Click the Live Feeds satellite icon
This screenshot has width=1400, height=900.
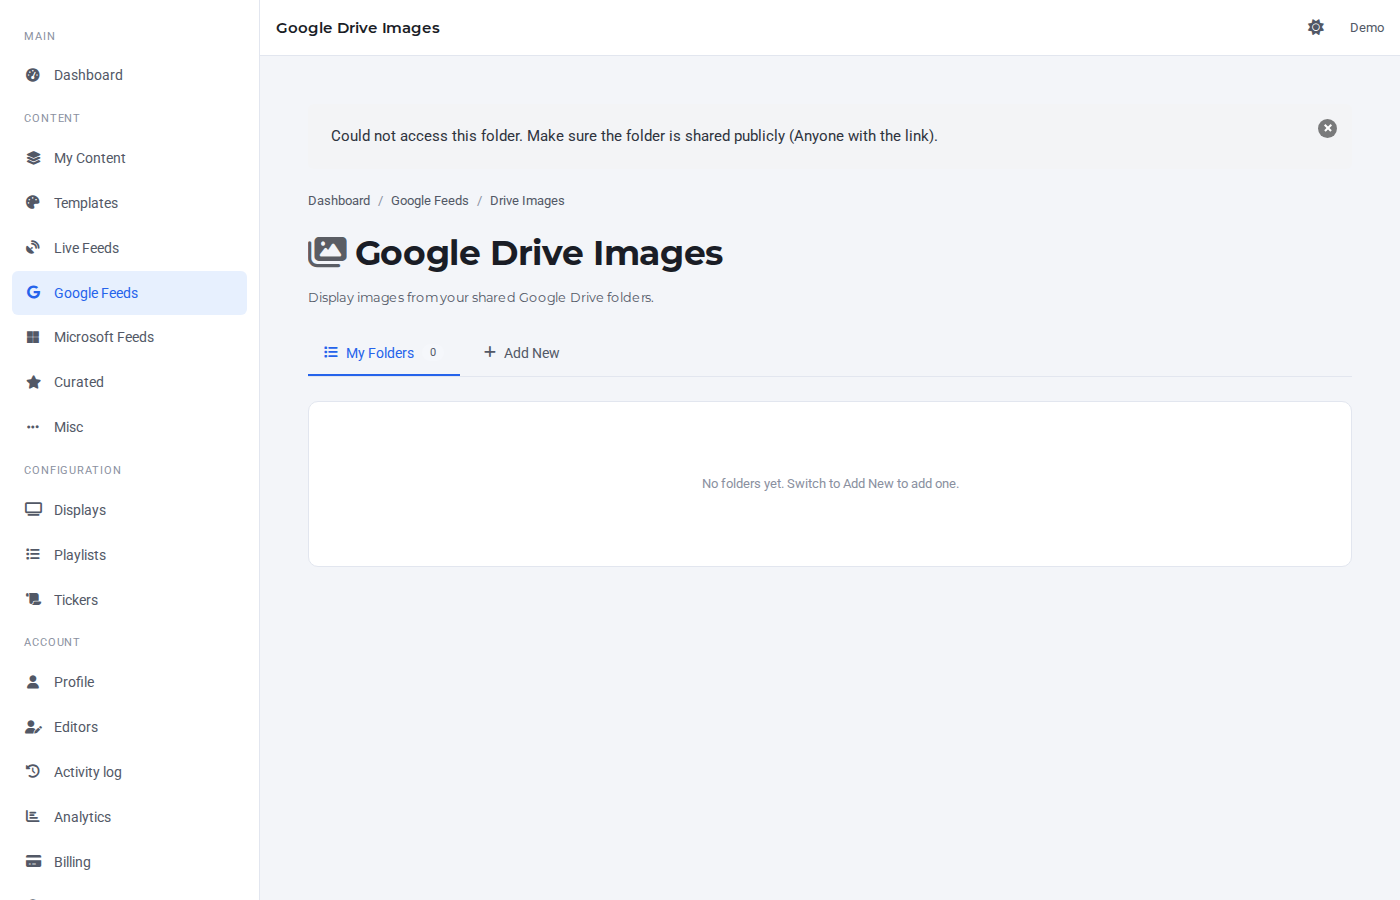pyautogui.click(x=33, y=248)
